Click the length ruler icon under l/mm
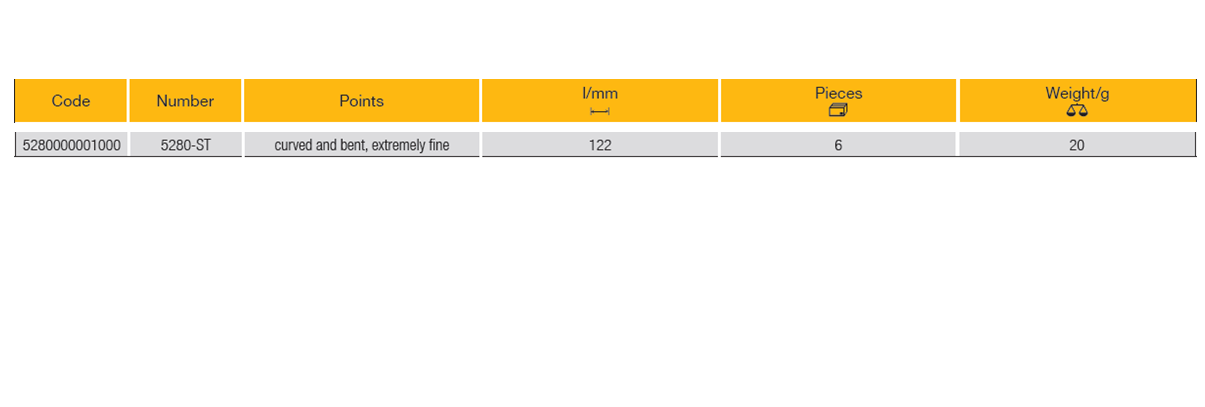 (600, 111)
